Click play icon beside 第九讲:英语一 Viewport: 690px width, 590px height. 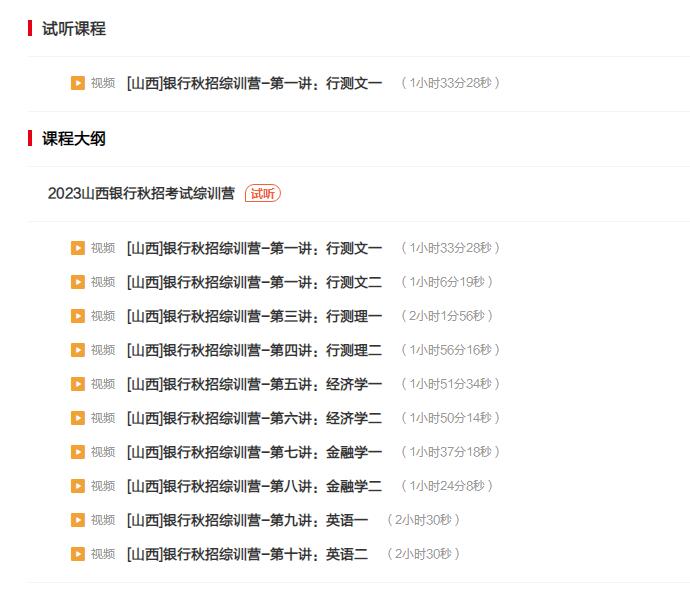click(x=78, y=520)
